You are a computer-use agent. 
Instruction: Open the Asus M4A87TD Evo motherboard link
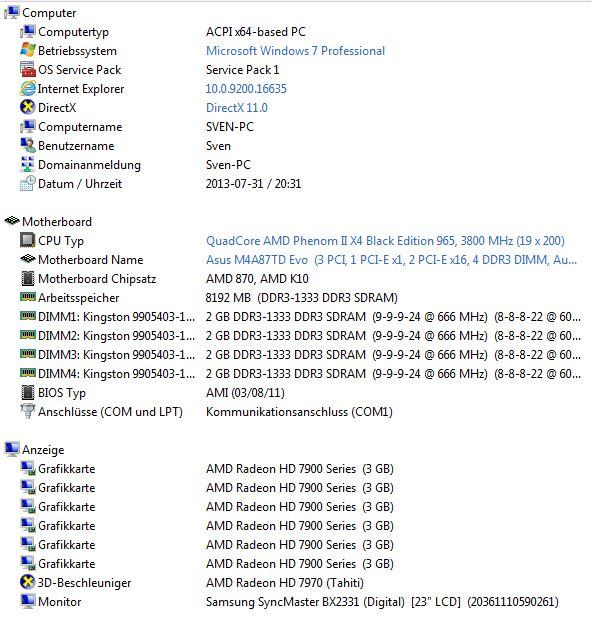point(391,260)
